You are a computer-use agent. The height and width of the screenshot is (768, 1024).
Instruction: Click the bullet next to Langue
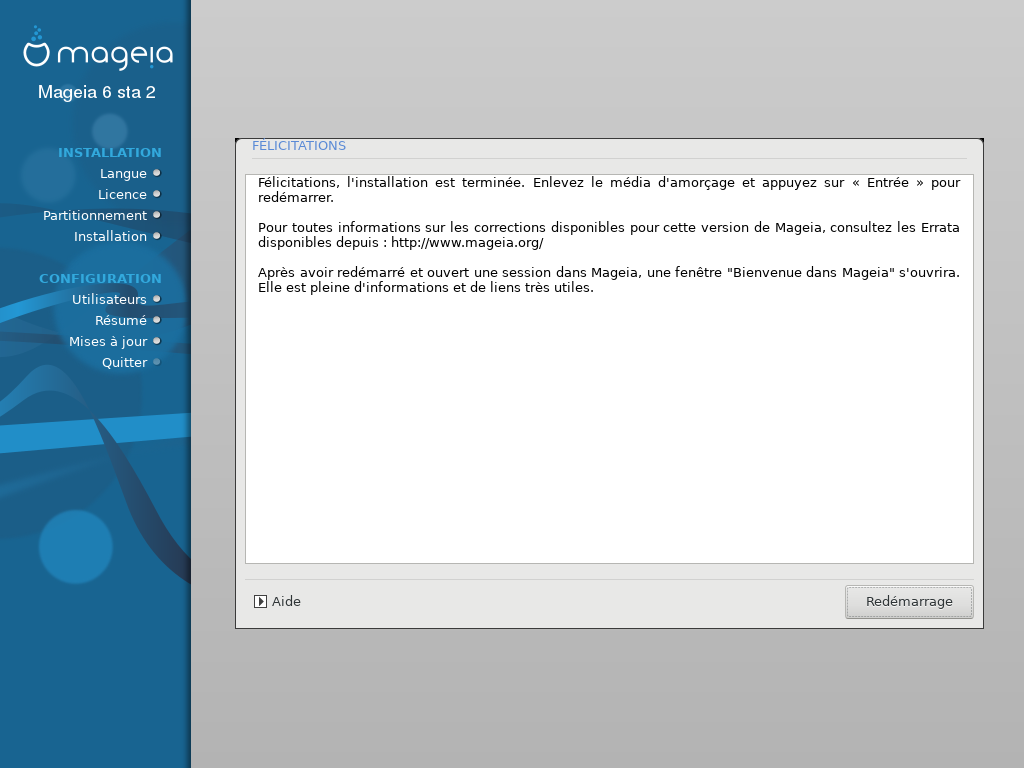pos(157,173)
